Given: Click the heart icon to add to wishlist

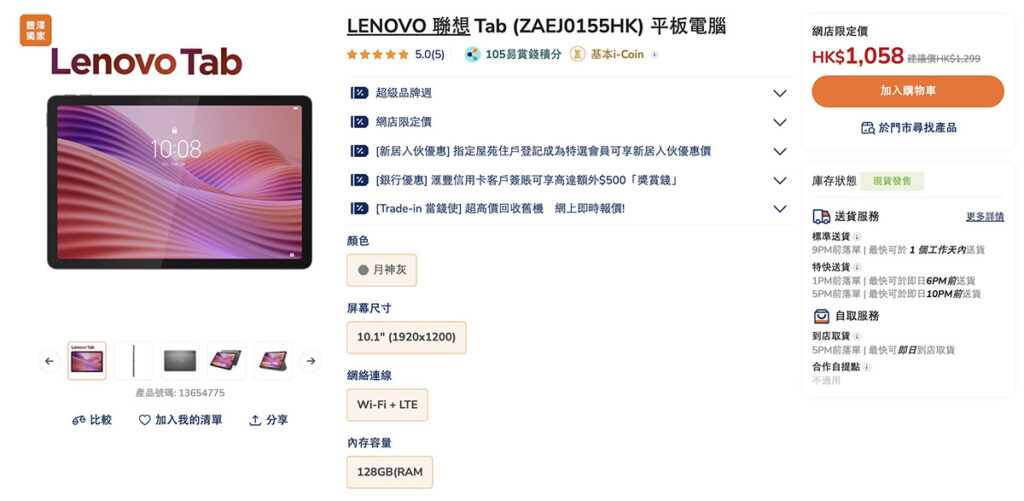Looking at the screenshot, I should click(x=144, y=421).
